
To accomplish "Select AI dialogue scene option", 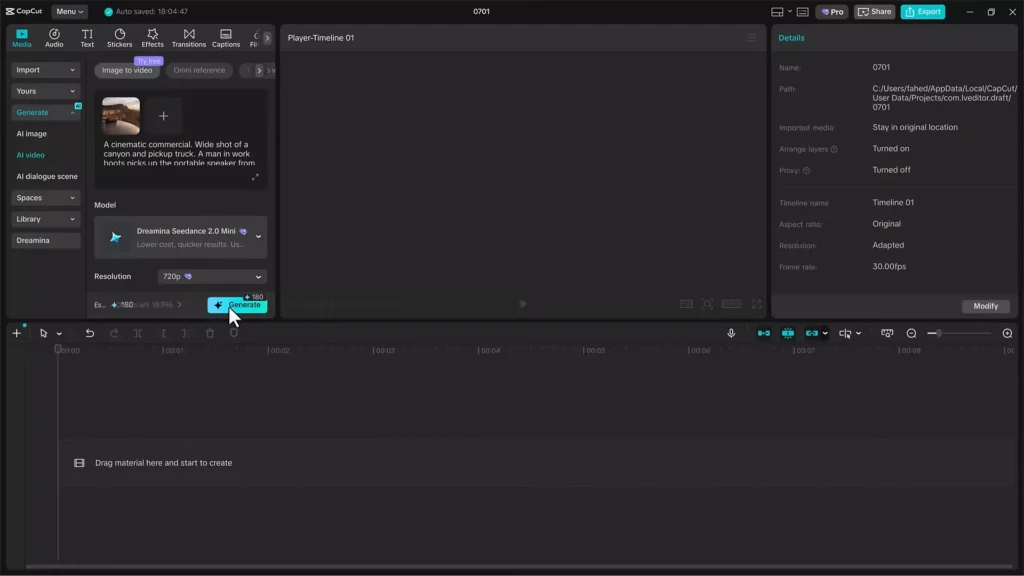I will tap(46, 176).
